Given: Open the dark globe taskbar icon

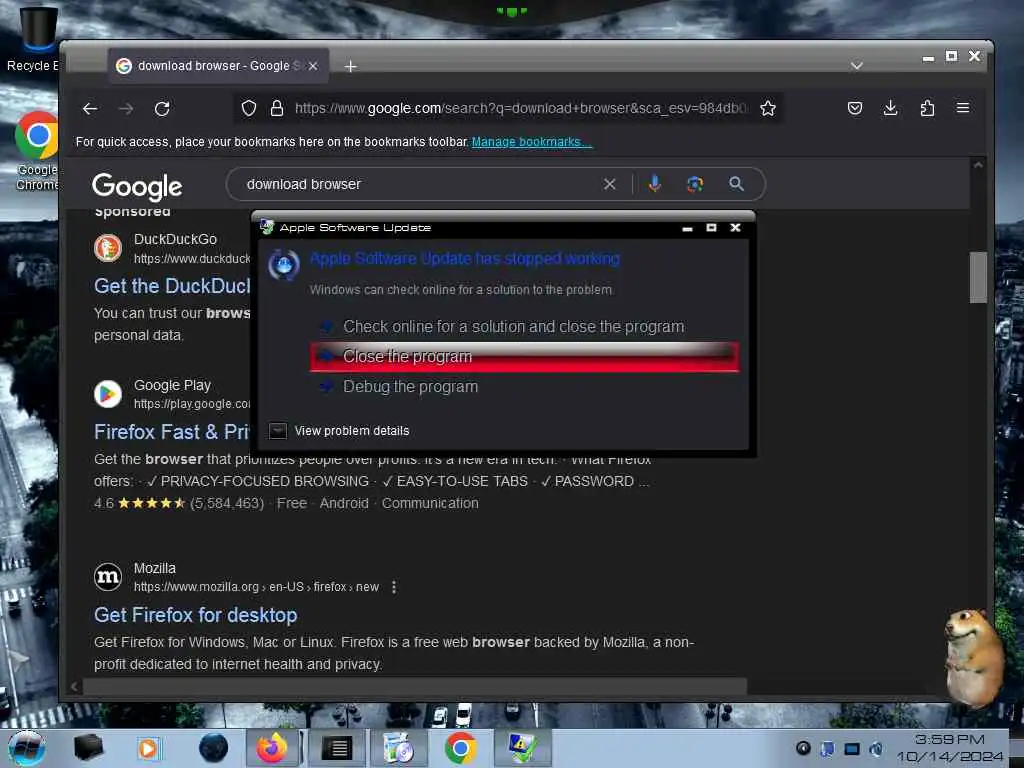Looking at the screenshot, I should 213,748.
